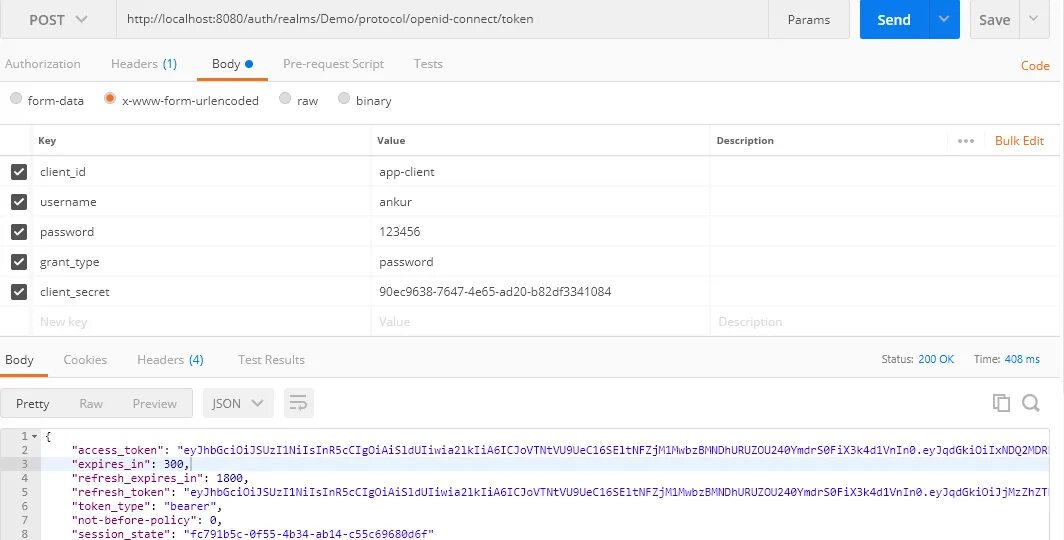Open the JSON format dropdown
Image resolution: width=1064 pixels, height=540 pixels.
(238, 403)
